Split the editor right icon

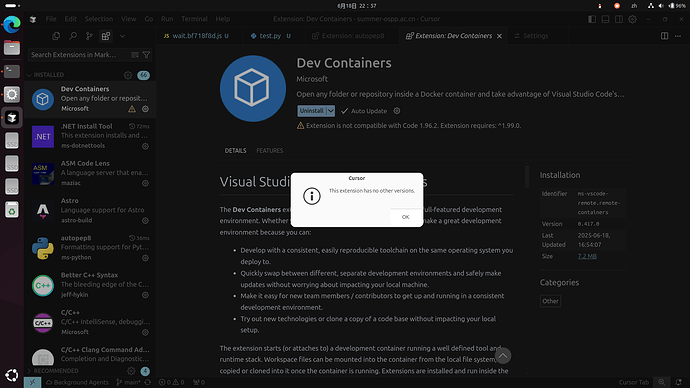tap(664, 36)
